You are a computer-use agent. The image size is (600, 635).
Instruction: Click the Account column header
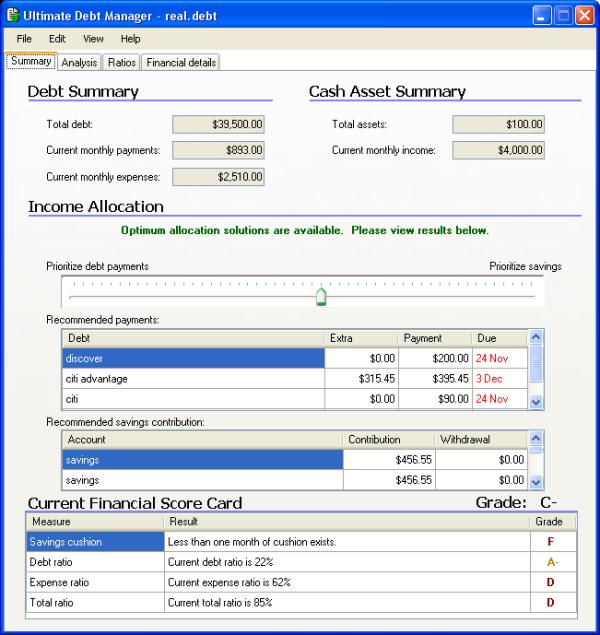tap(202, 439)
